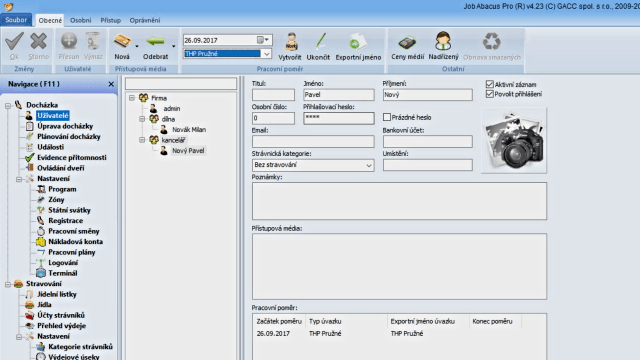
Task: Open Ovládání dveří item
Action: (60, 168)
